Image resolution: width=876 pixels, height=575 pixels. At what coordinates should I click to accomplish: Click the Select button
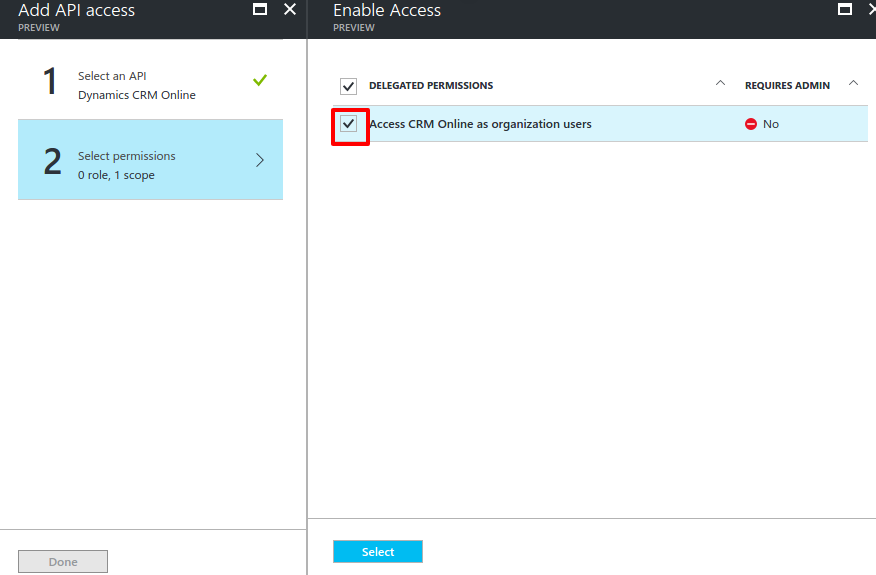(x=378, y=552)
